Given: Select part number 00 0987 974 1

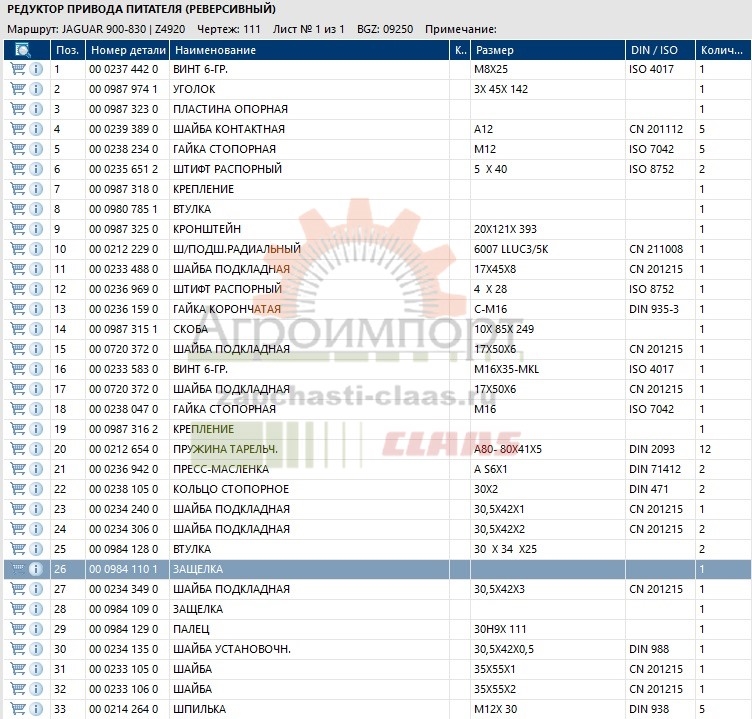Looking at the screenshot, I should click(x=123, y=89).
